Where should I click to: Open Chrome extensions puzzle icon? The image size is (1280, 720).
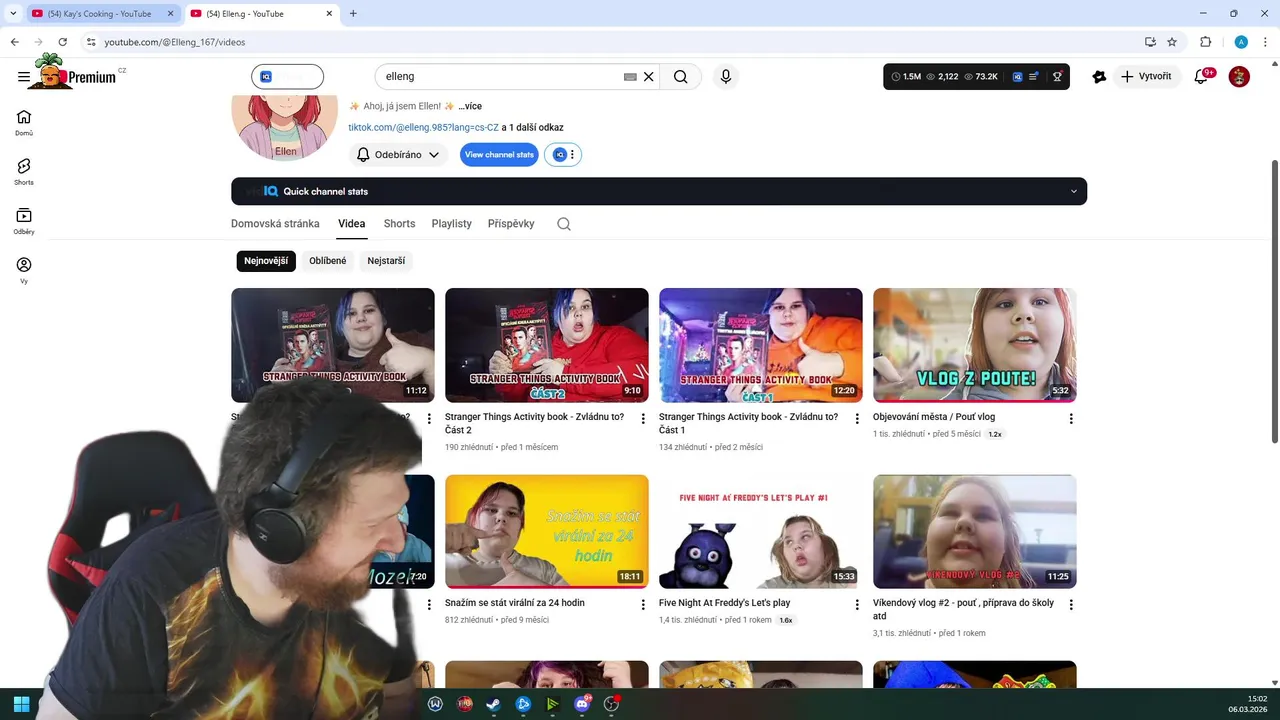(1205, 42)
